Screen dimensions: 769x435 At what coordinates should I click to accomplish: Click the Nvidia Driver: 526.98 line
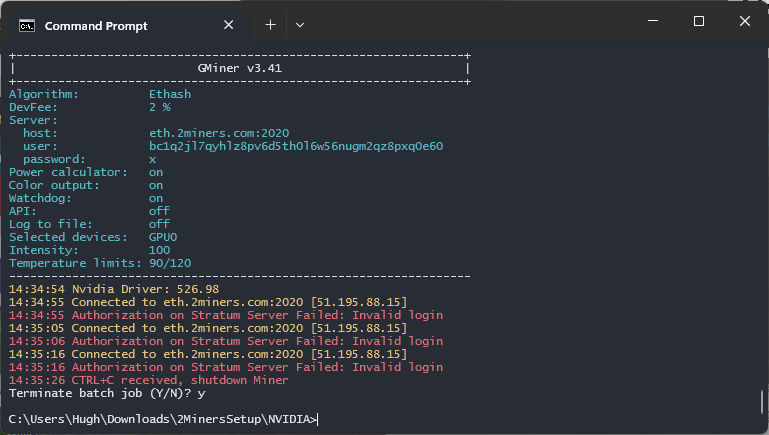pyautogui.click(x=114, y=289)
